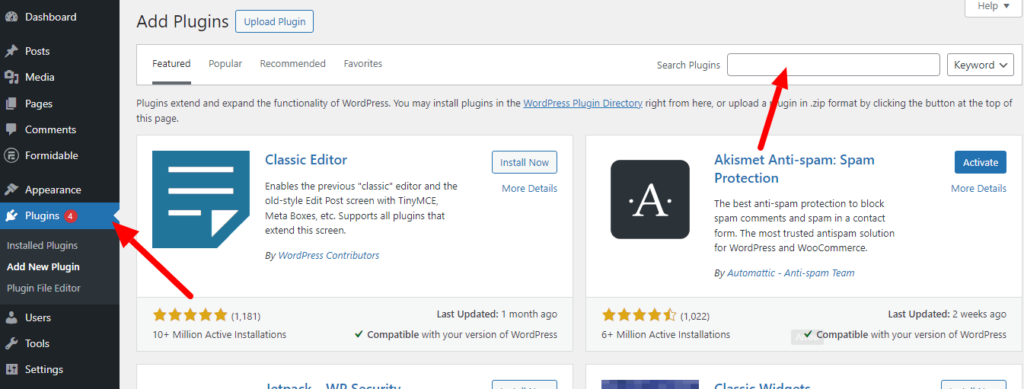Click the Classic Editor five-star rating
The width and height of the screenshot is (1024, 389).
(190, 316)
